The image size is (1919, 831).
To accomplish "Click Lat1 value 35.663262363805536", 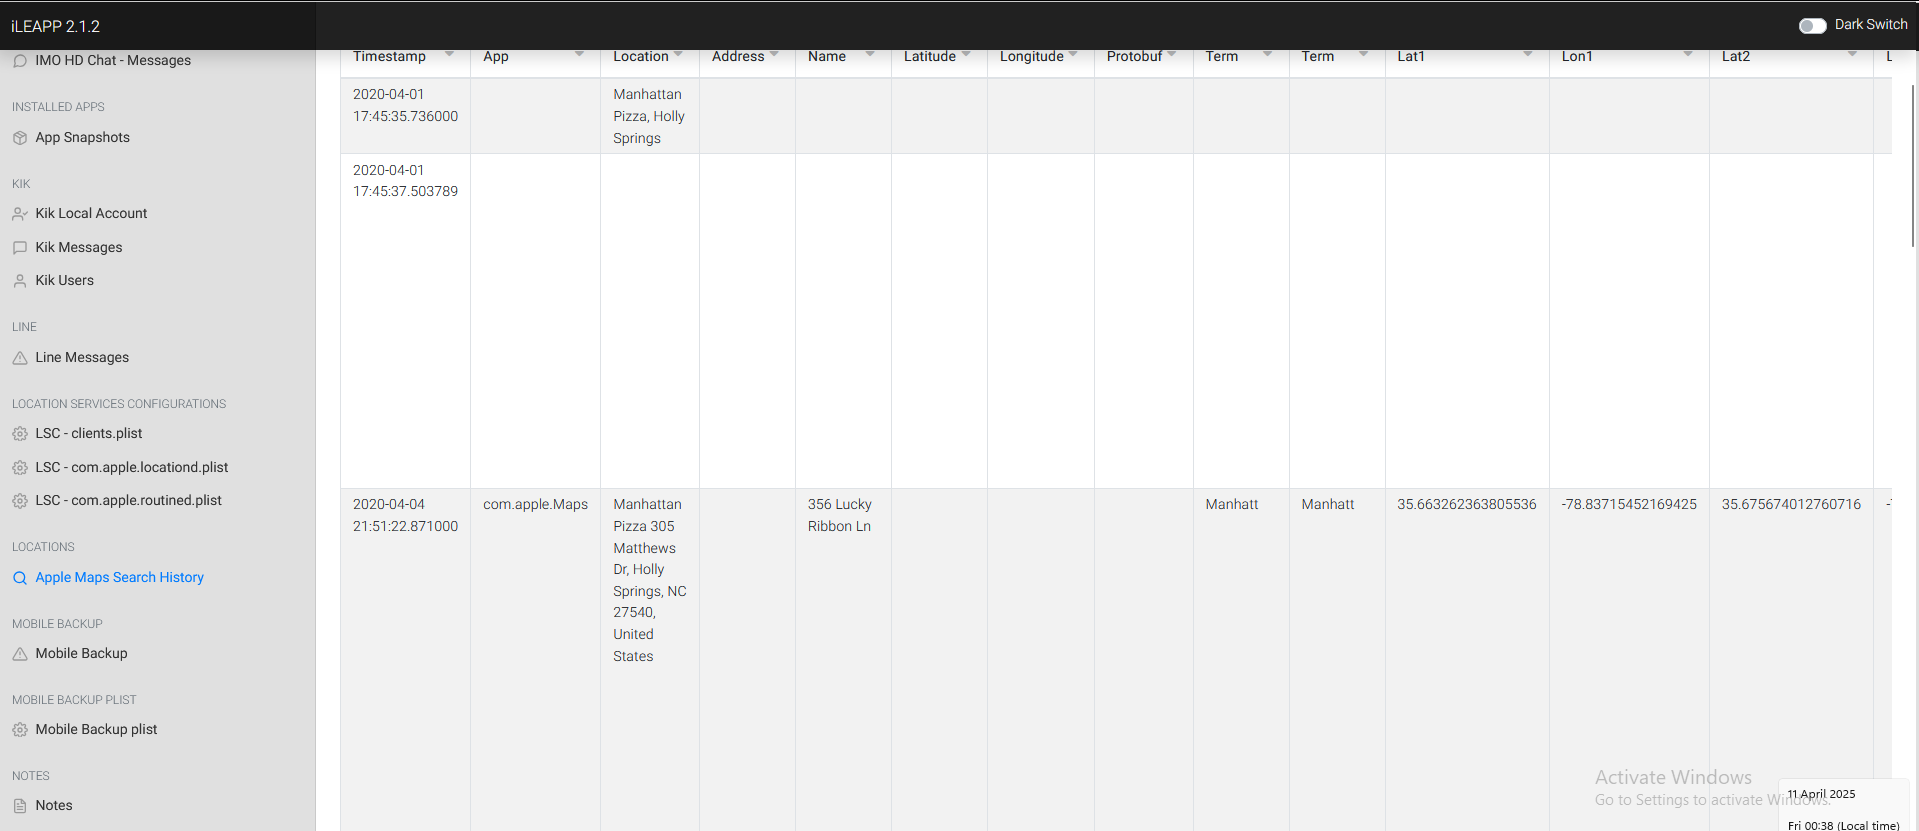I will [1466, 504].
